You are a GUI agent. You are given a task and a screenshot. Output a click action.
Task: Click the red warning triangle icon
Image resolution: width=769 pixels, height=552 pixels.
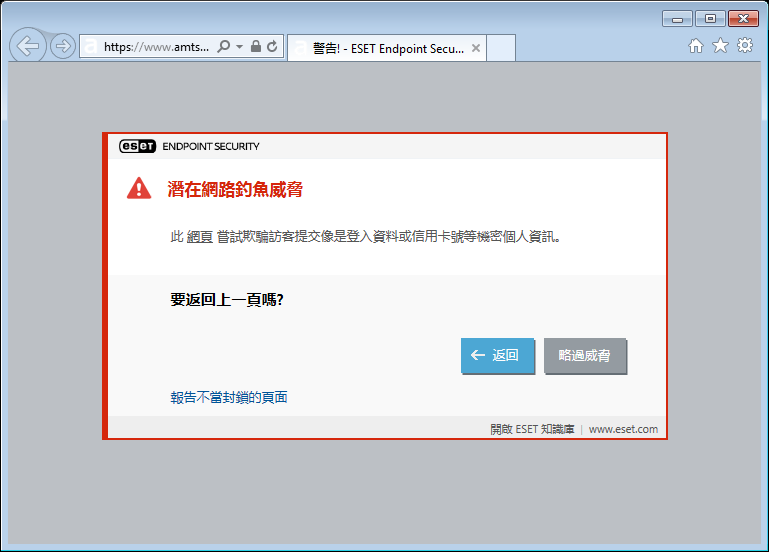(139, 188)
